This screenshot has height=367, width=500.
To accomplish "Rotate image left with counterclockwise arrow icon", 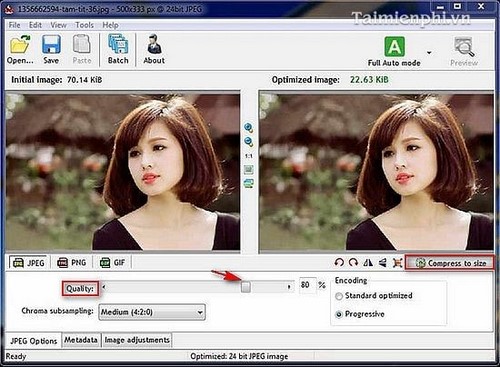I will tap(339, 263).
